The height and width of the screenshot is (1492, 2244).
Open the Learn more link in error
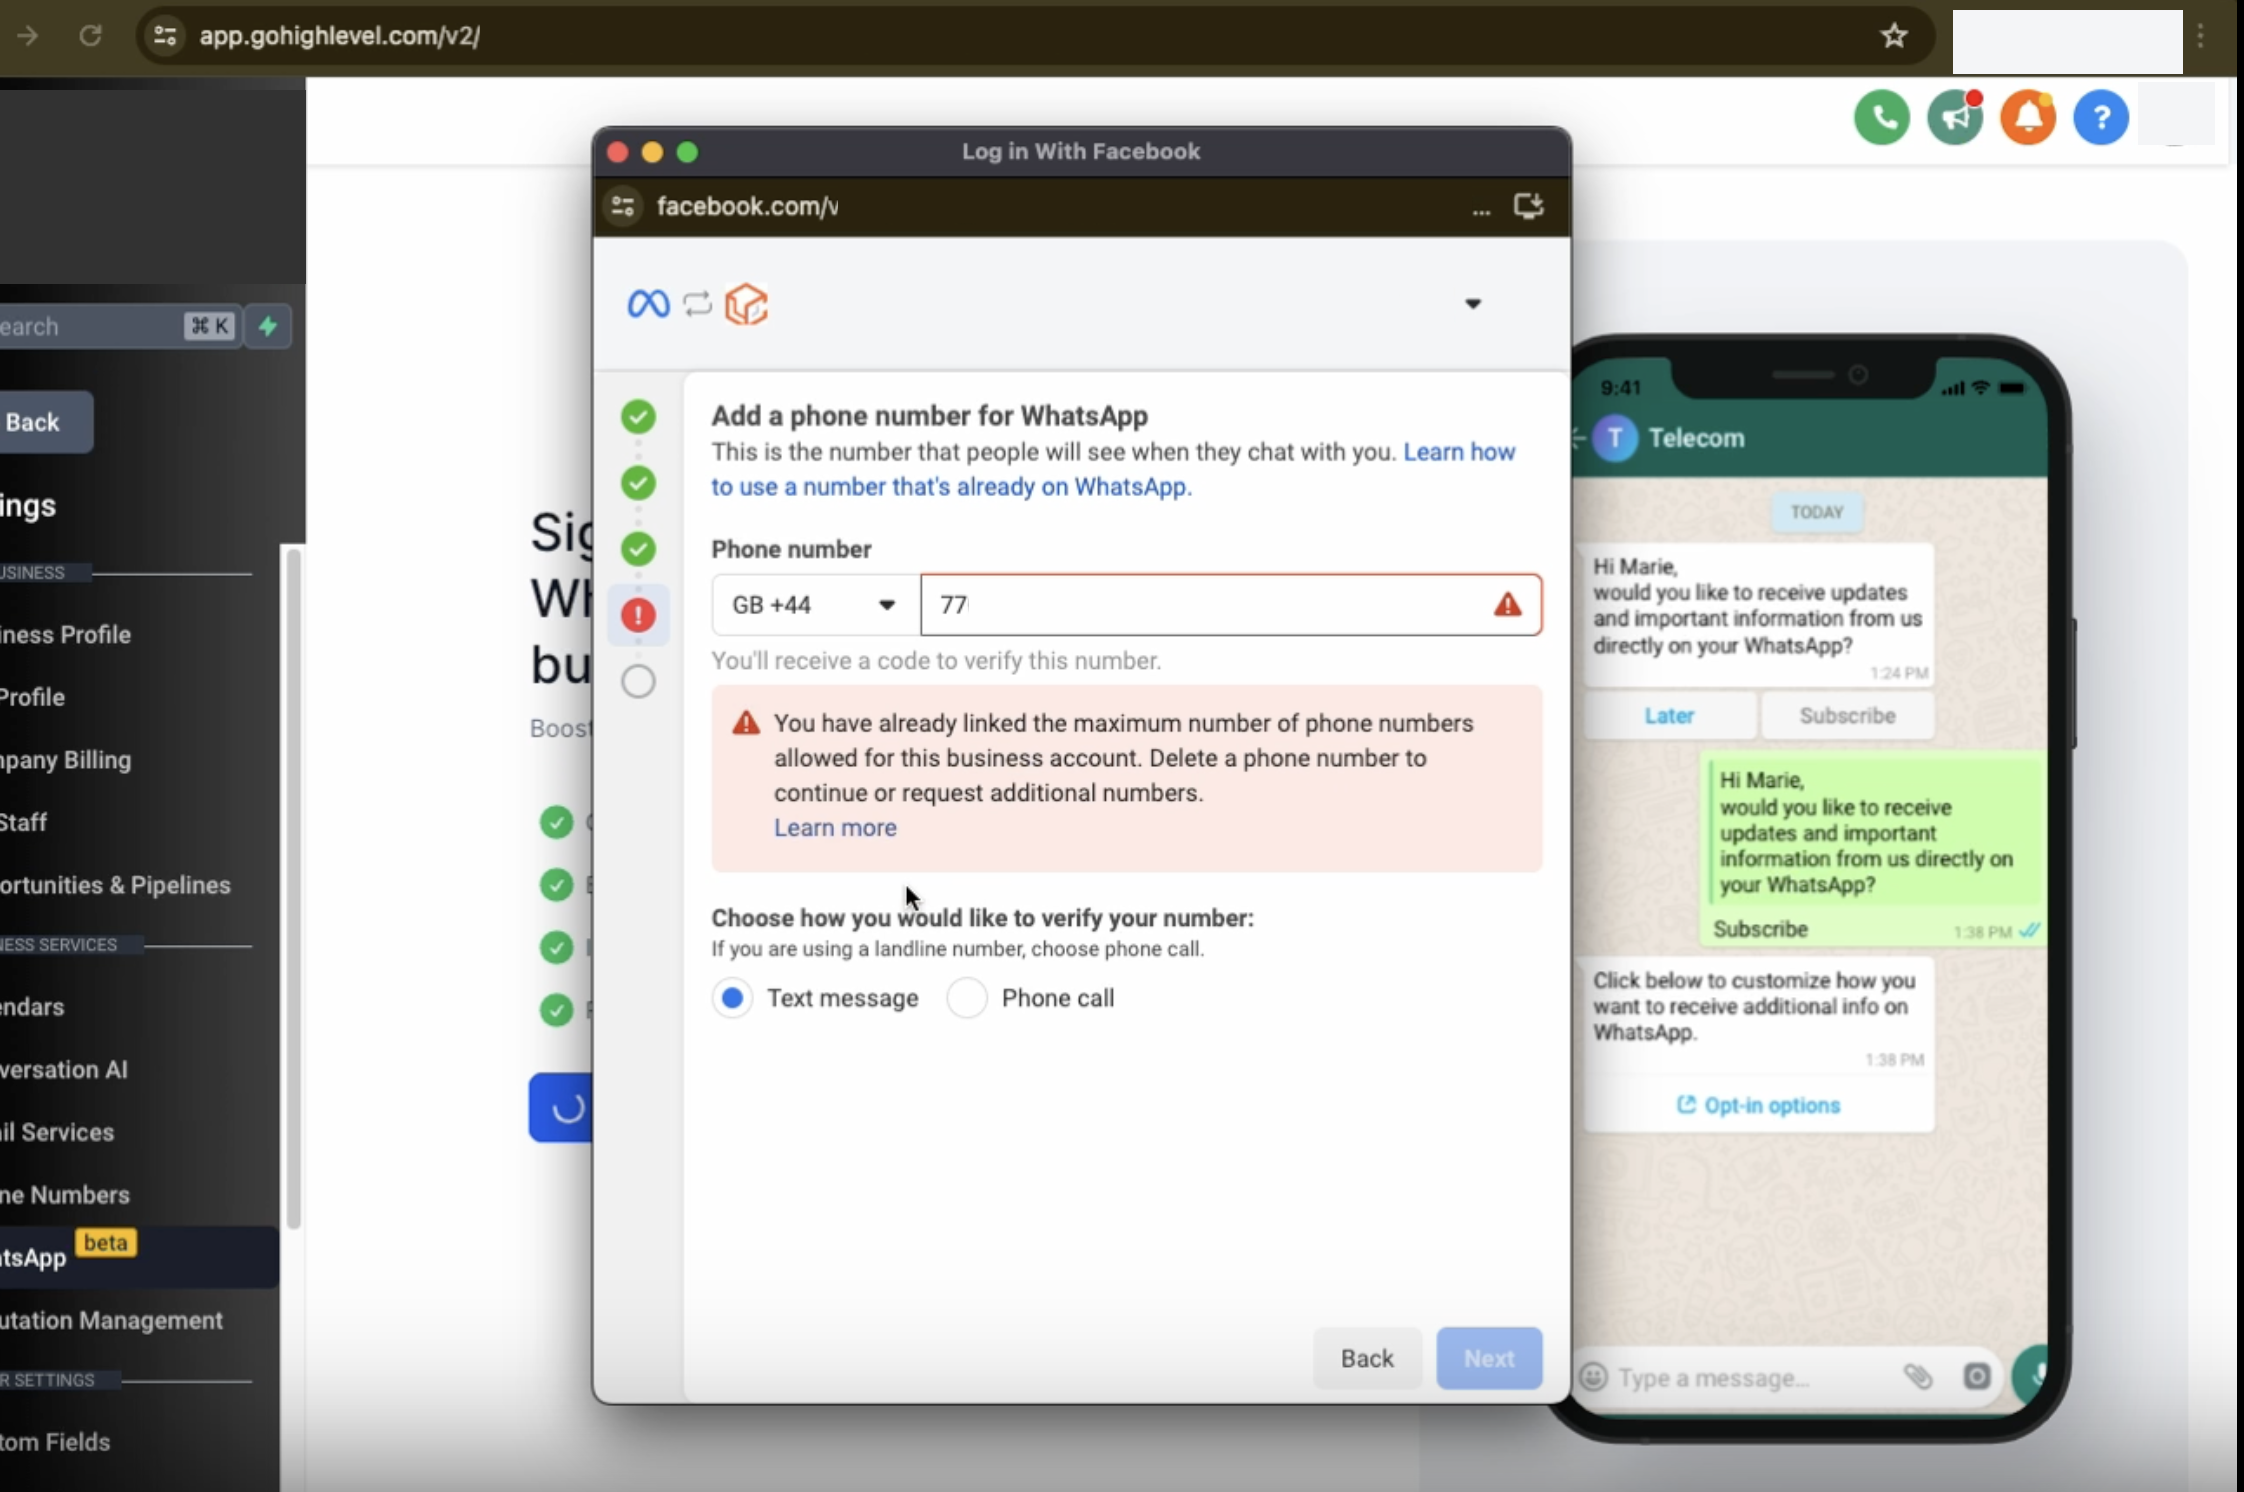pyautogui.click(x=835, y=828)
